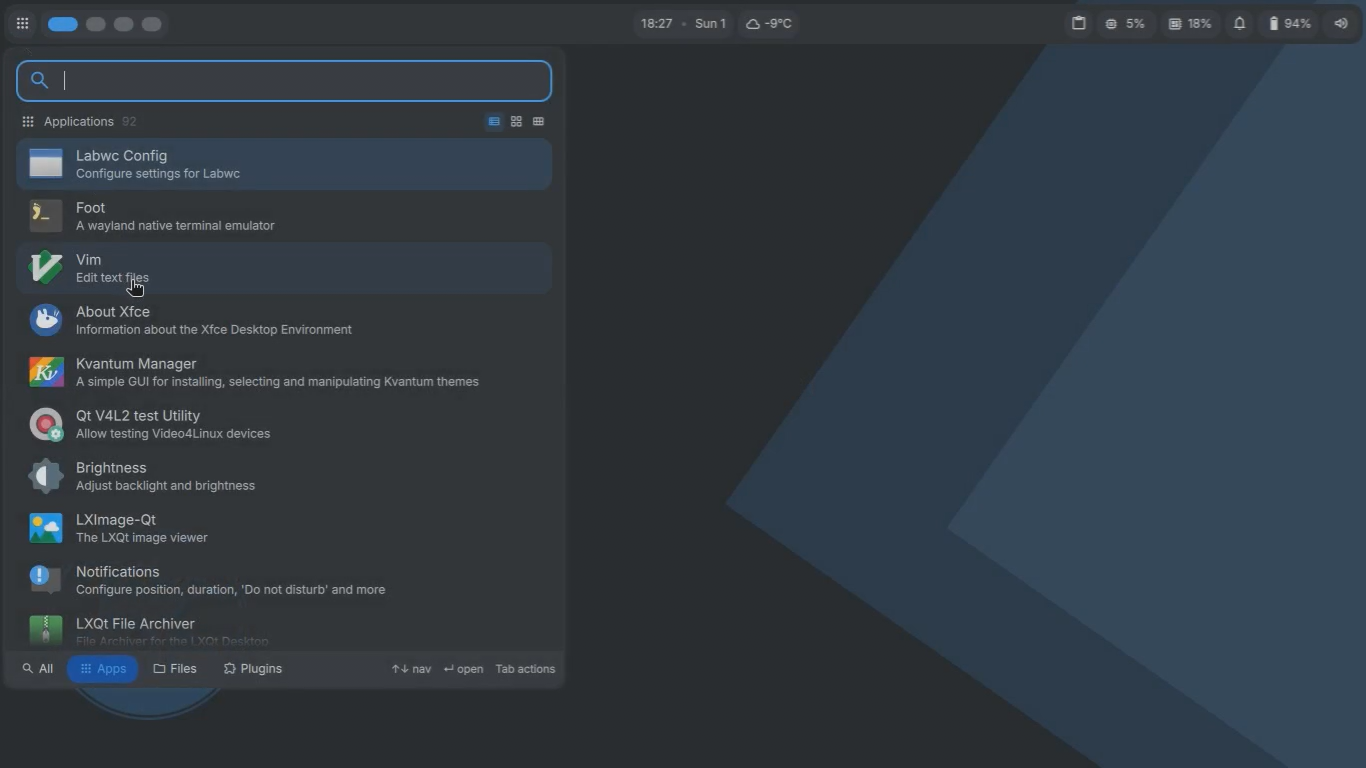Click the weather indicator showing -9°C
The height and width of the screenshot is (768, 1366).
(x=769, y=24)
